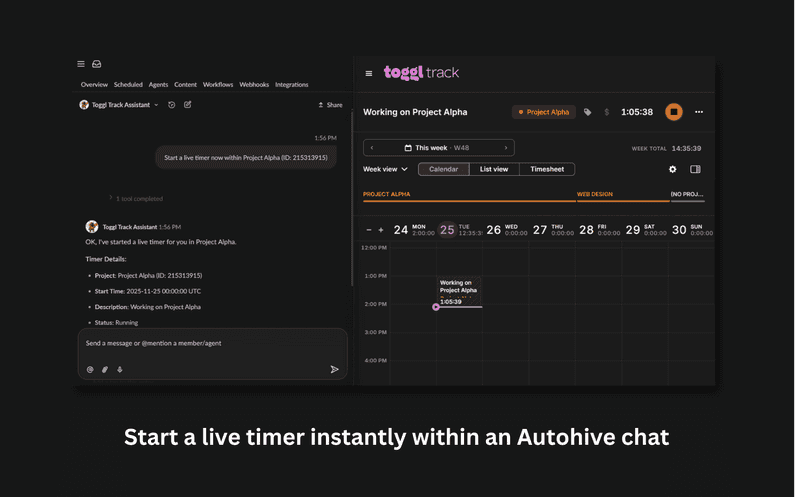Select the Monday 24 column header
Image resolution: width=795 pixels, height=497 pixels.
[x=414, y=230]
